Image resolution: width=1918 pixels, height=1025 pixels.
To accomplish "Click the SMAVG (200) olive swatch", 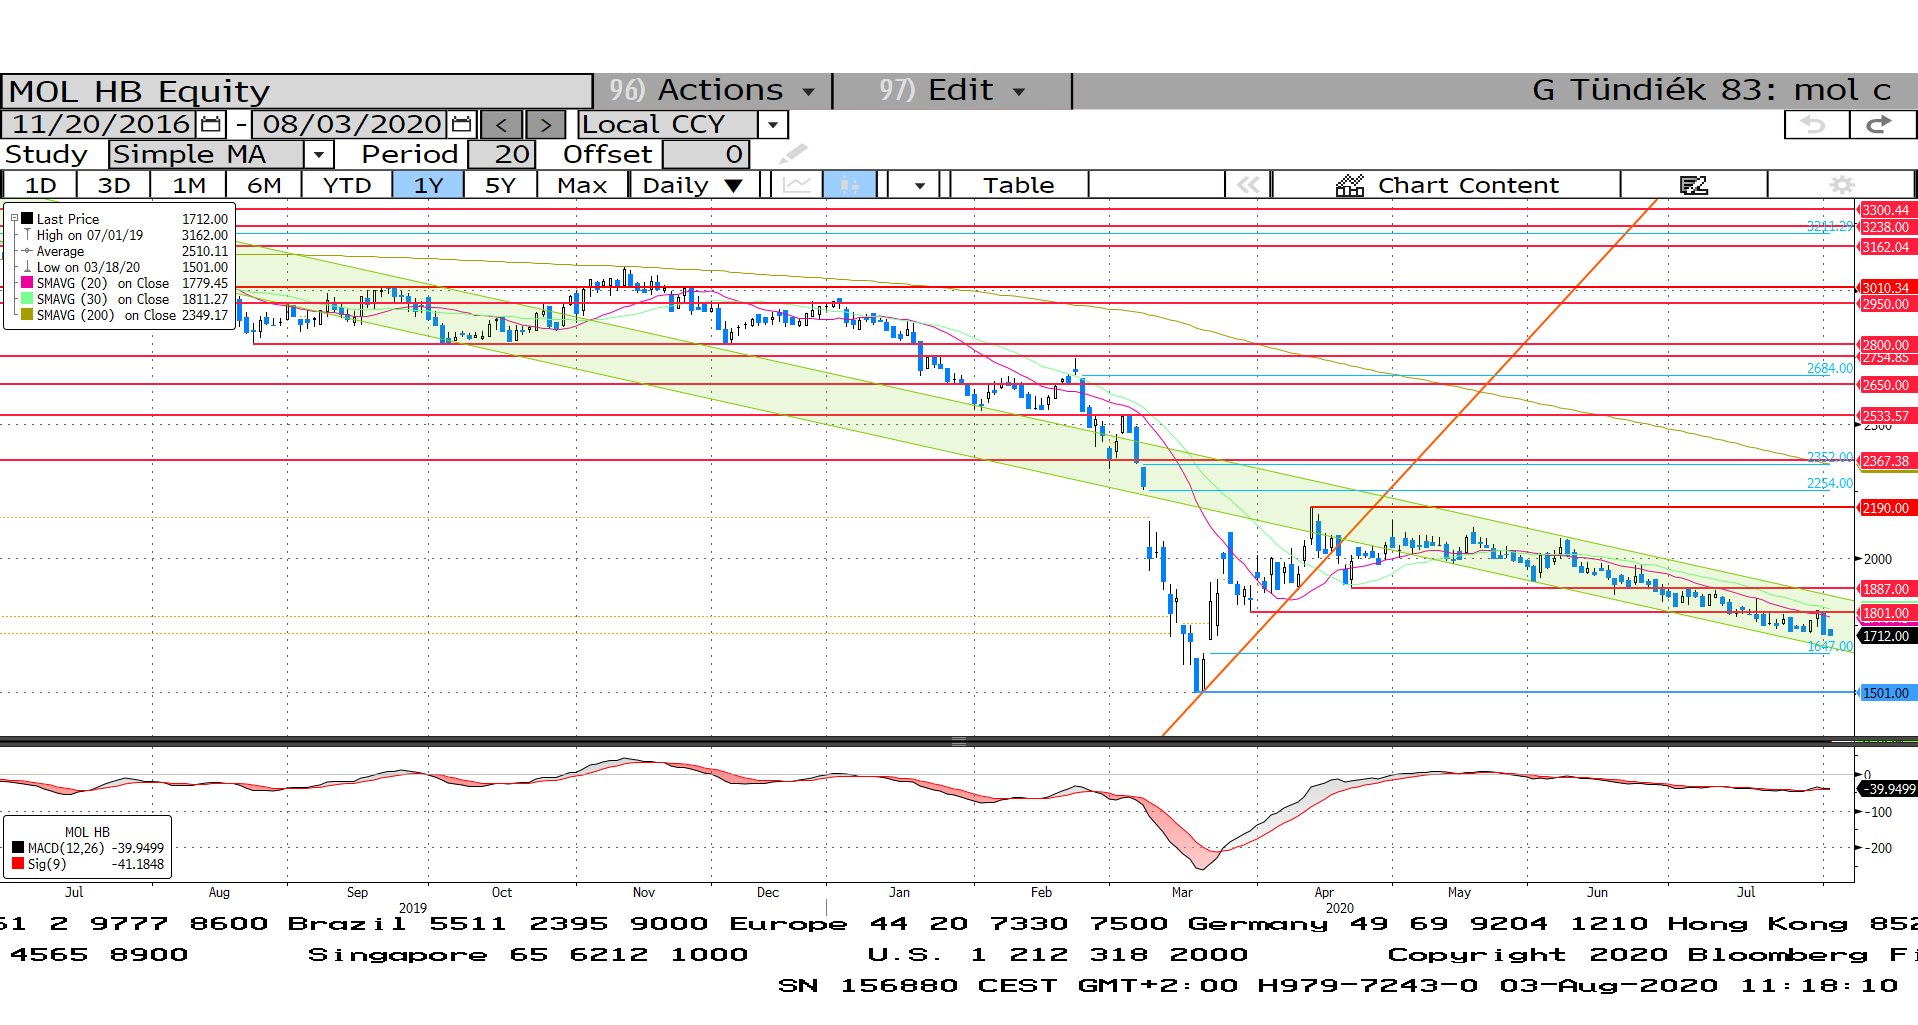I will (27, 314).
